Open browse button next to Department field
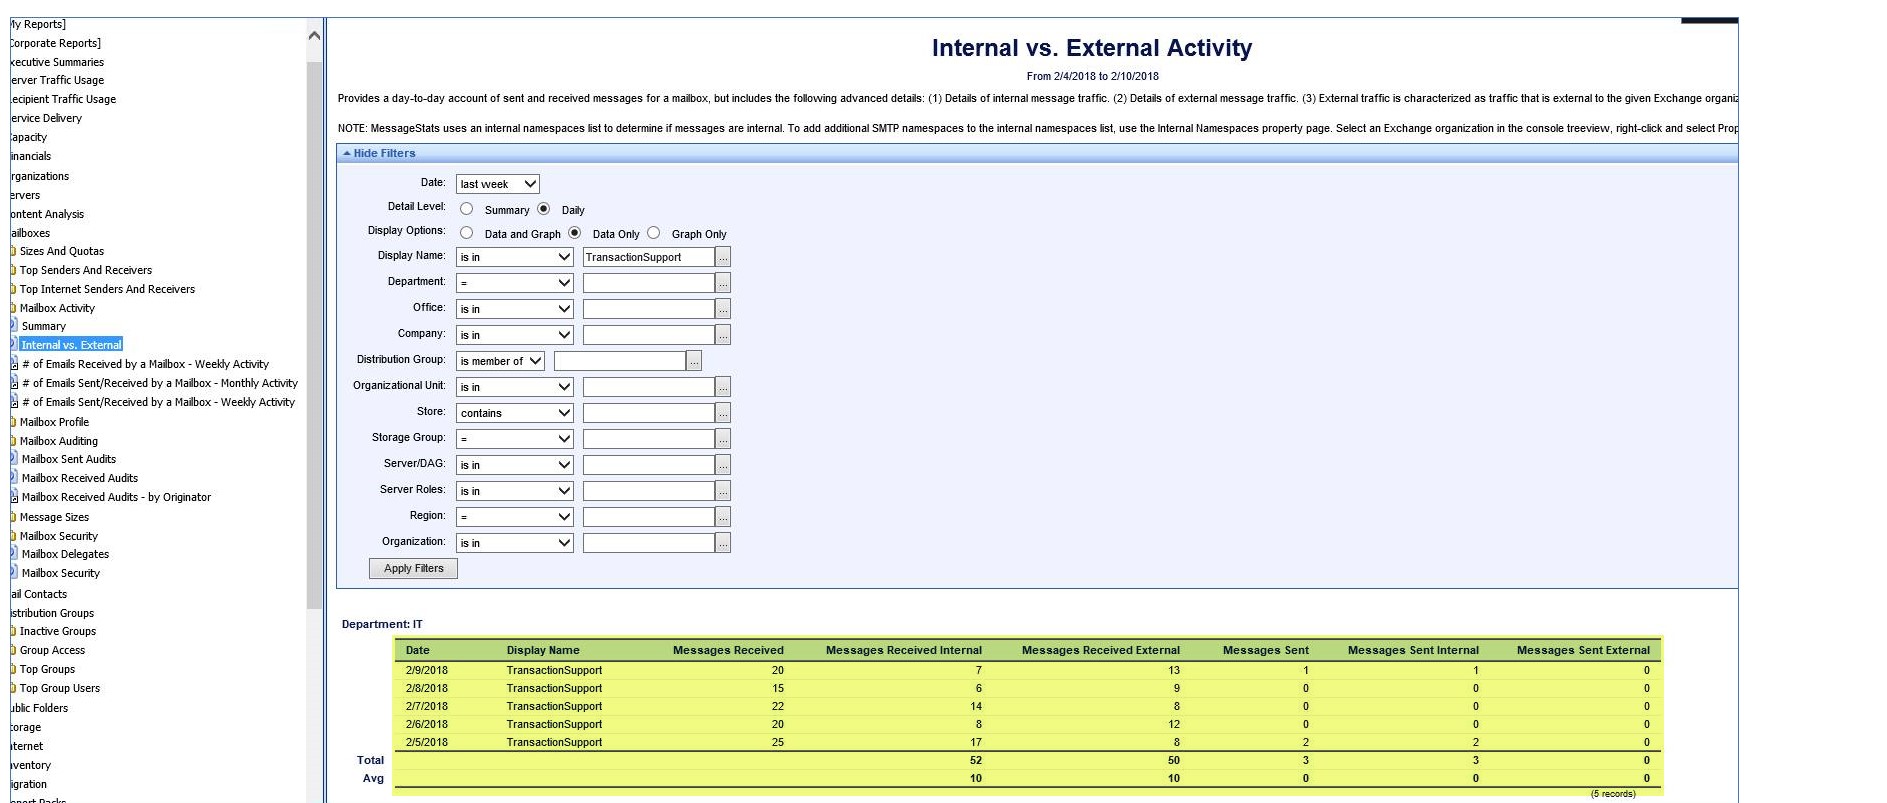Image resolution: width=1887 pixels, height=803 pixels. tap(723, 283)
